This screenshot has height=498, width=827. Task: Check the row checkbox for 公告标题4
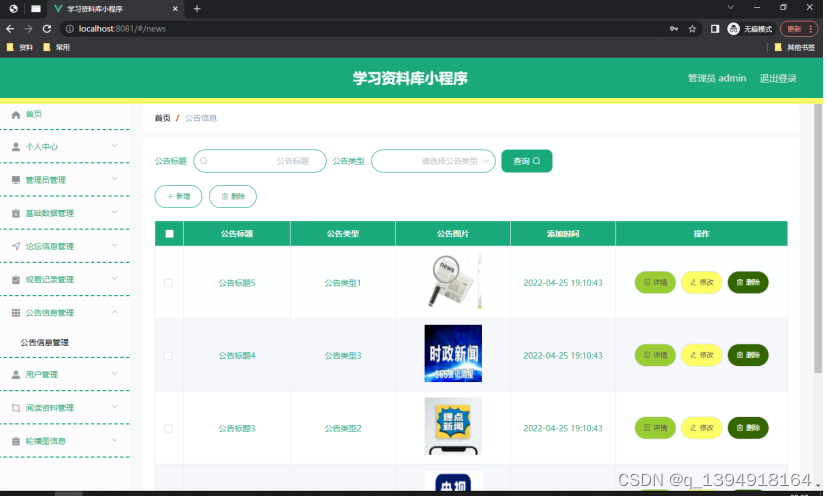coord(168,356)
